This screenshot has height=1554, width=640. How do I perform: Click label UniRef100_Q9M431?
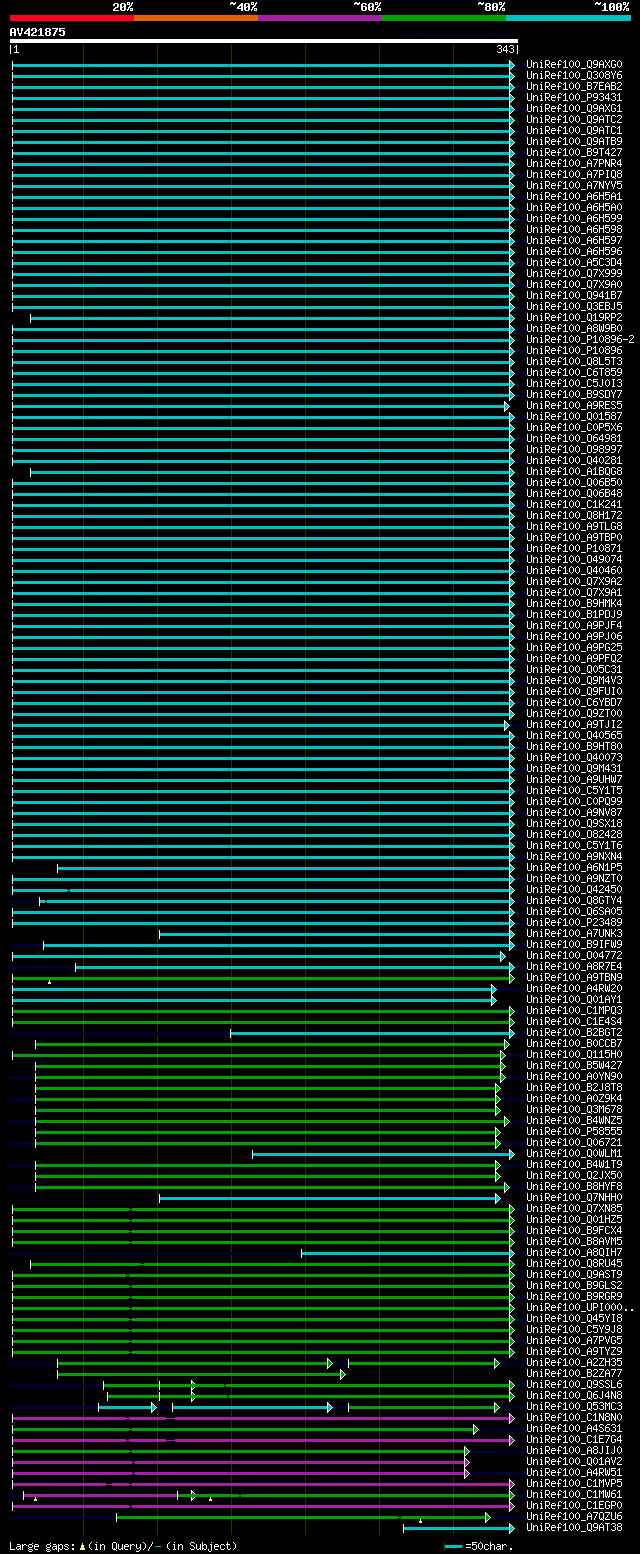click(574, 769)
